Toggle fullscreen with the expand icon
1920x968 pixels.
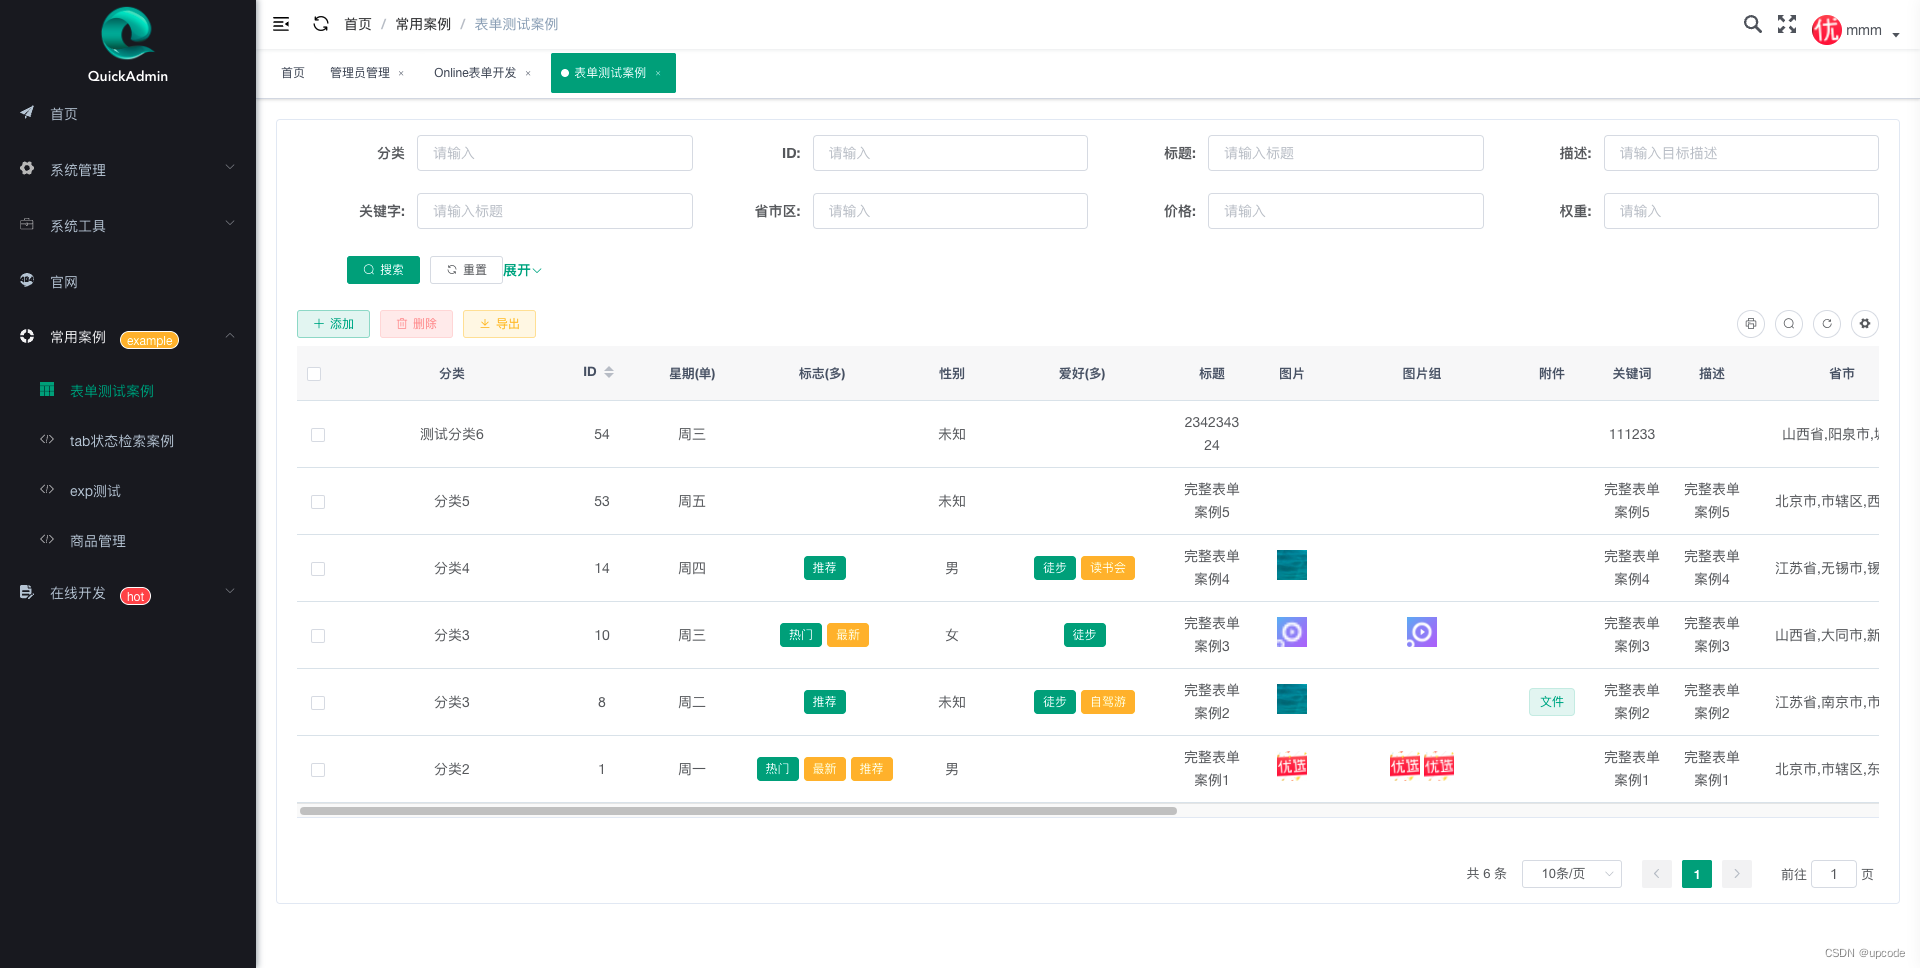(1787, 24)
